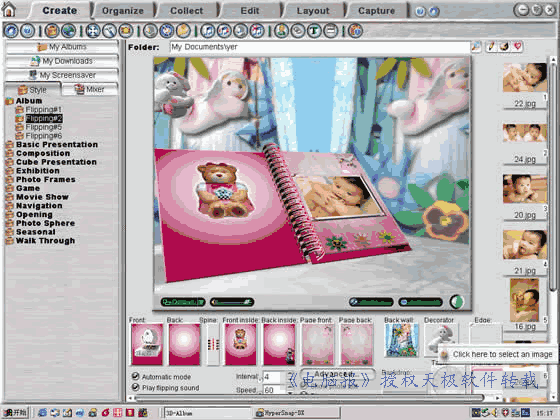
Task: Click the Front cover texture thumbnail
Action: point(147,345)
